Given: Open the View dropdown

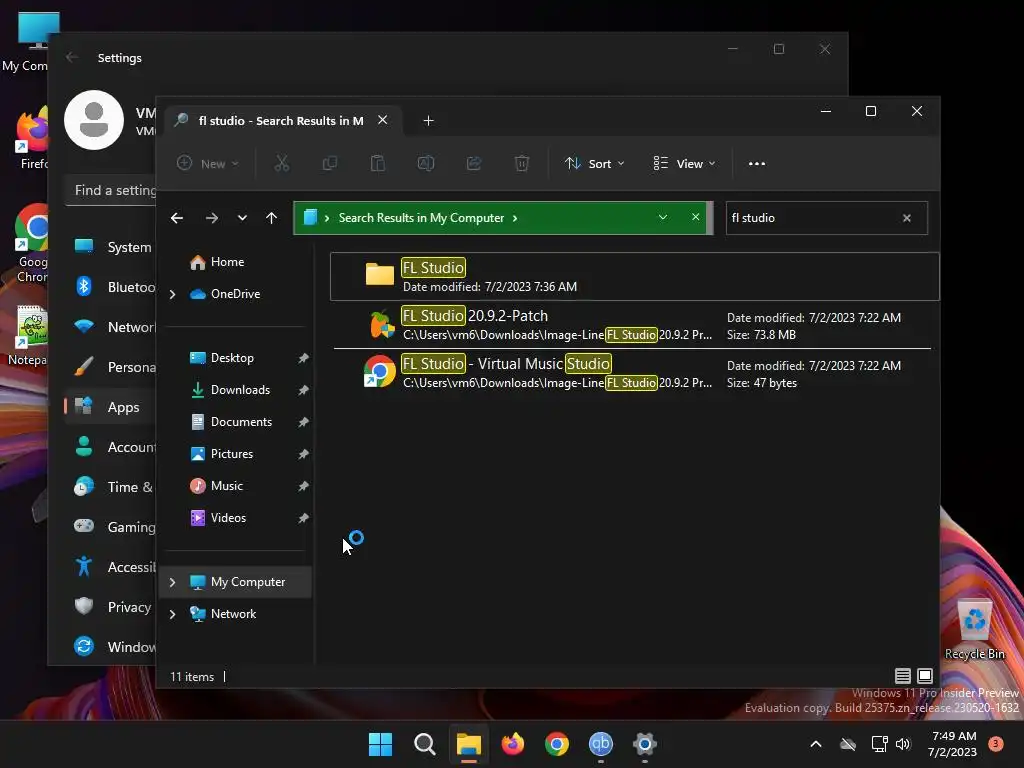Looking at the screenshot, I should pyautogui.click(x=684, y=163).
